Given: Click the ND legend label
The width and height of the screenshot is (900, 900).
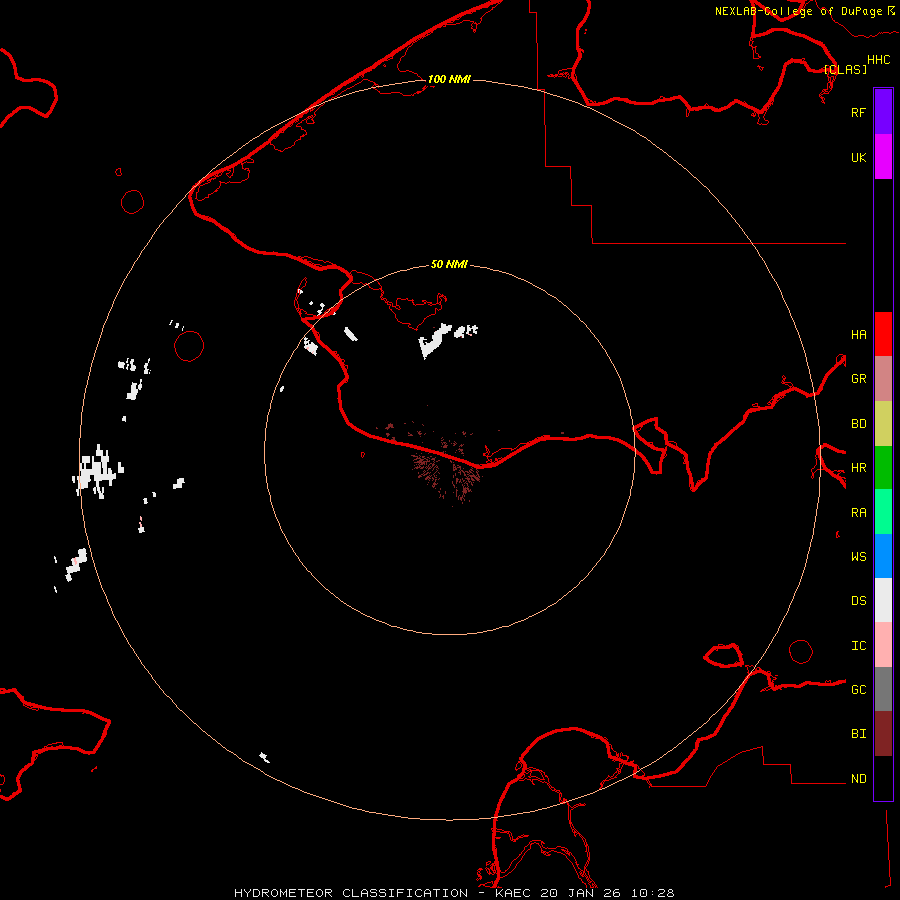Looking at the screenshot, I should 858,779.
